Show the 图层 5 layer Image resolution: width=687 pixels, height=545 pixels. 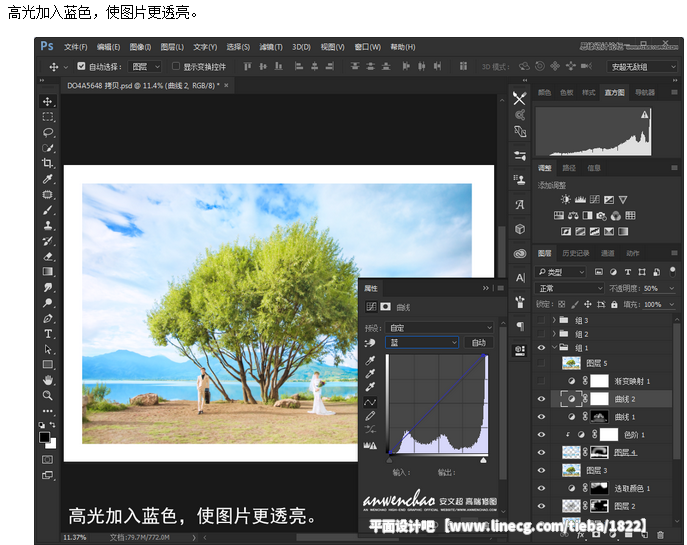pyautogui.click(x=542, y=363)
